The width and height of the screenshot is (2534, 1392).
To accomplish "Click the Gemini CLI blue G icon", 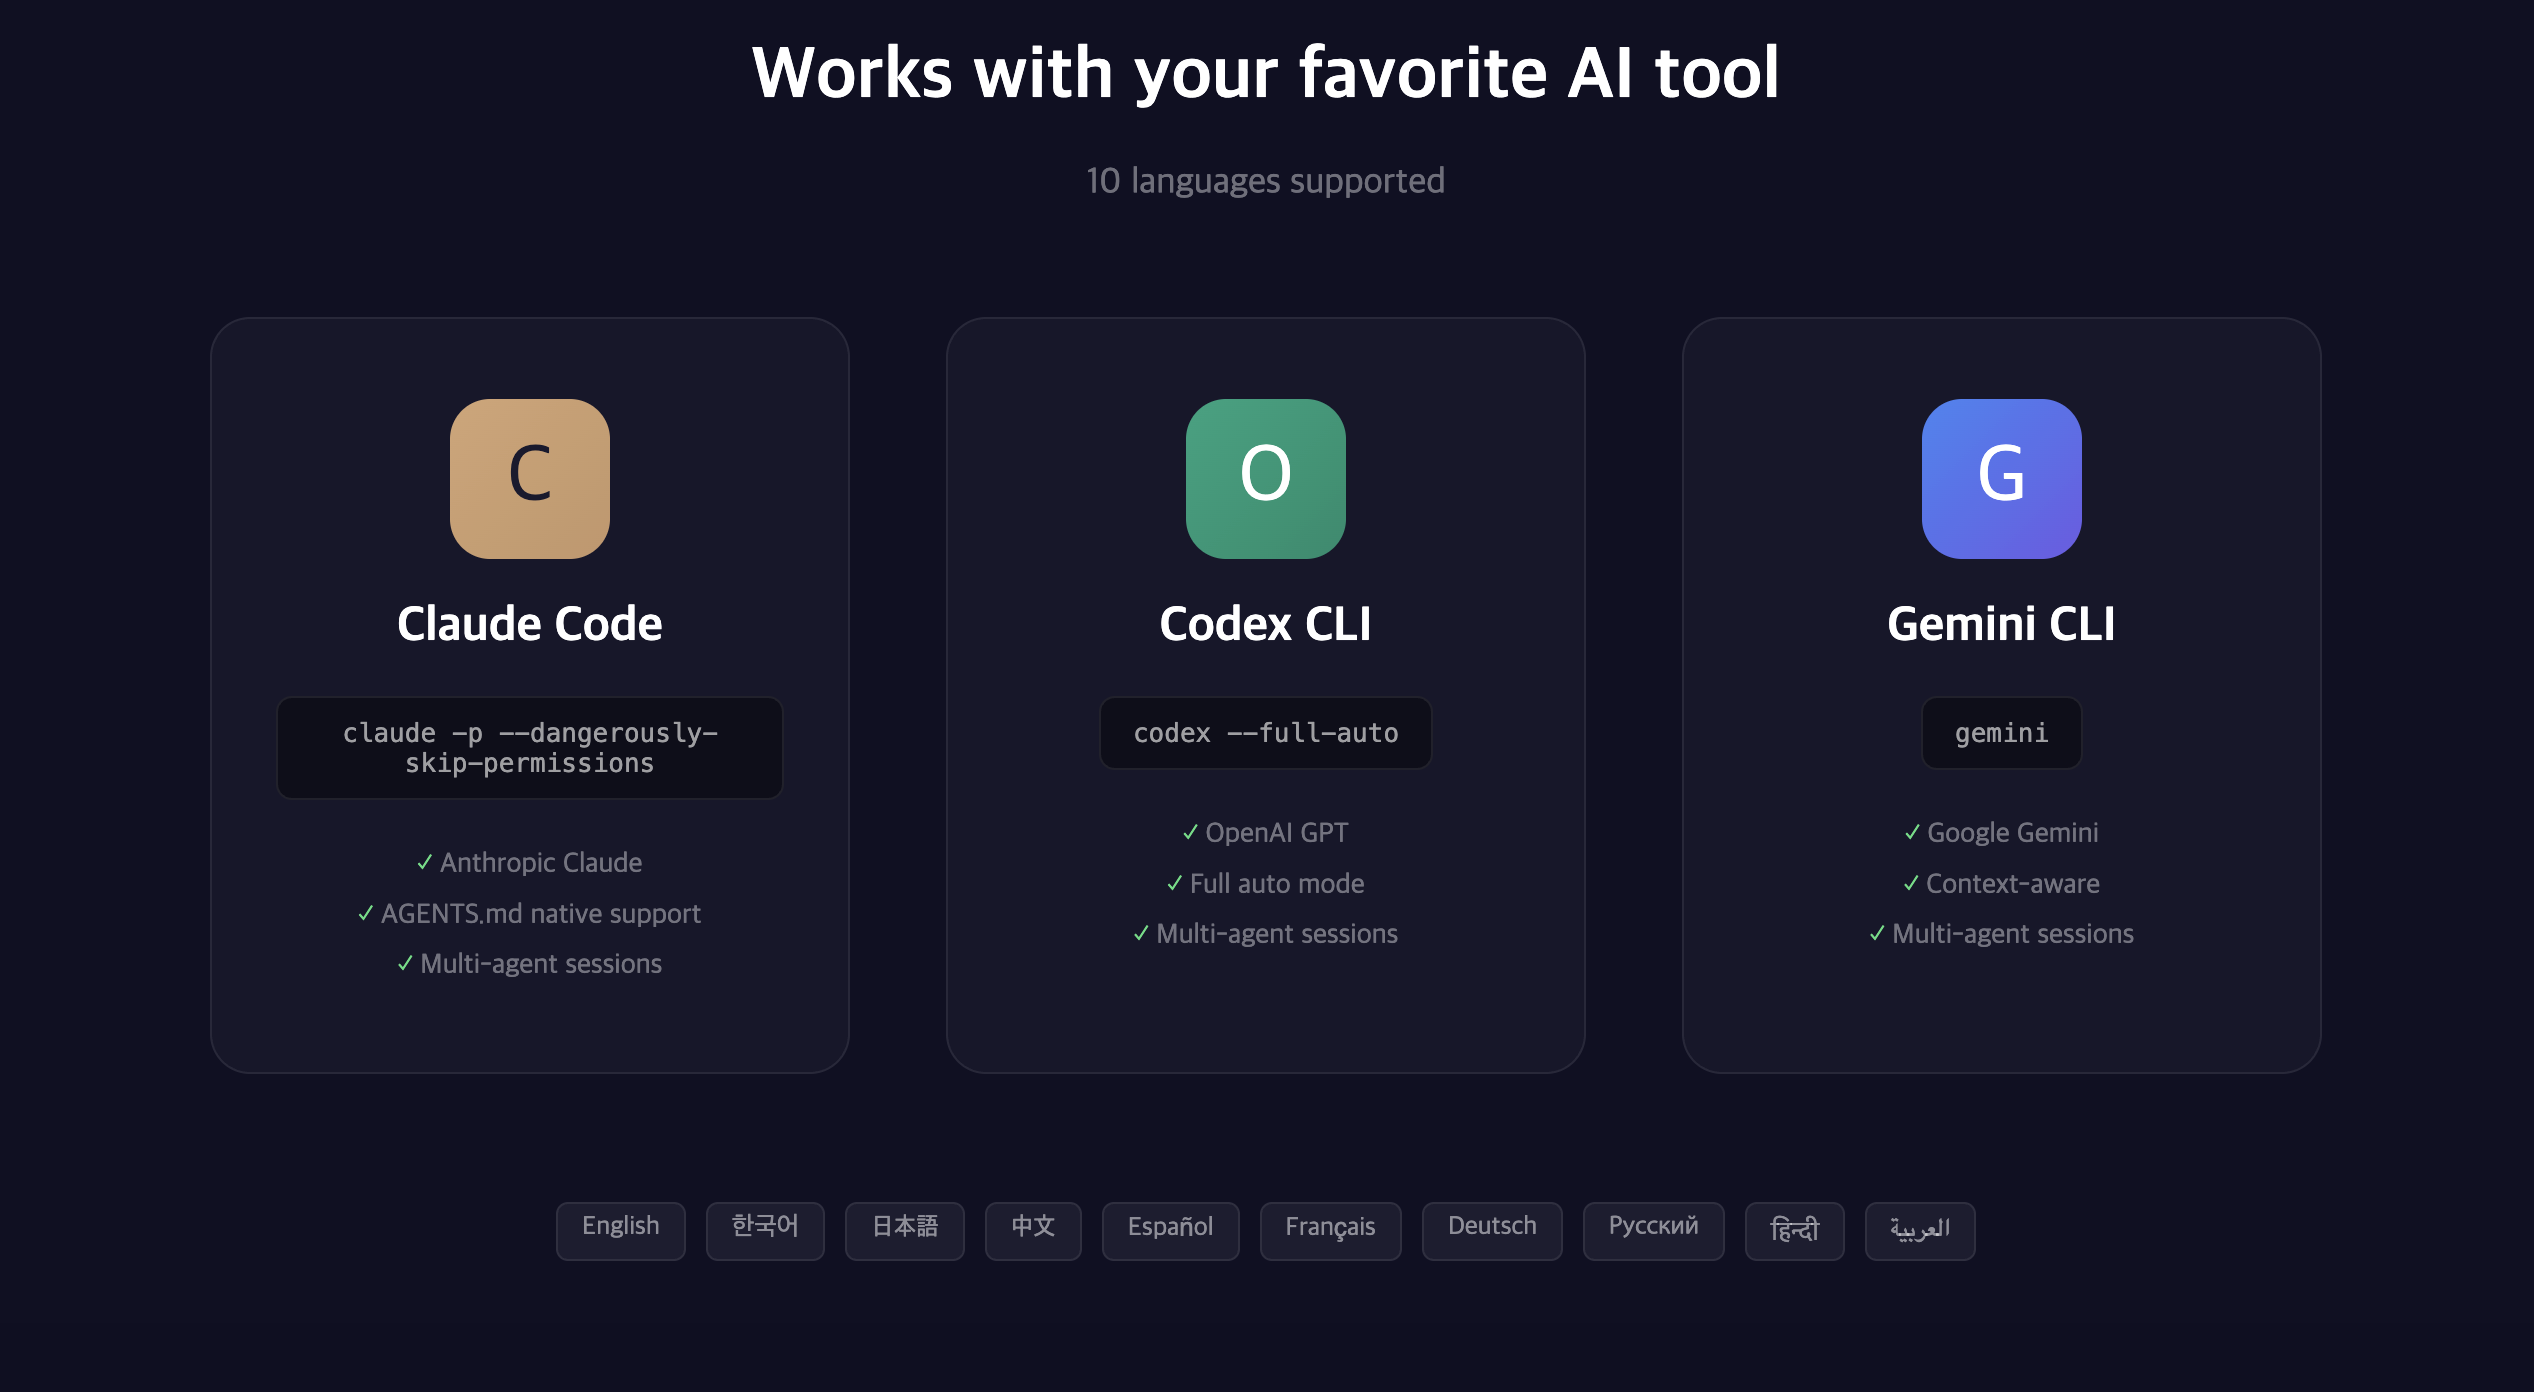I will 2000,479.
